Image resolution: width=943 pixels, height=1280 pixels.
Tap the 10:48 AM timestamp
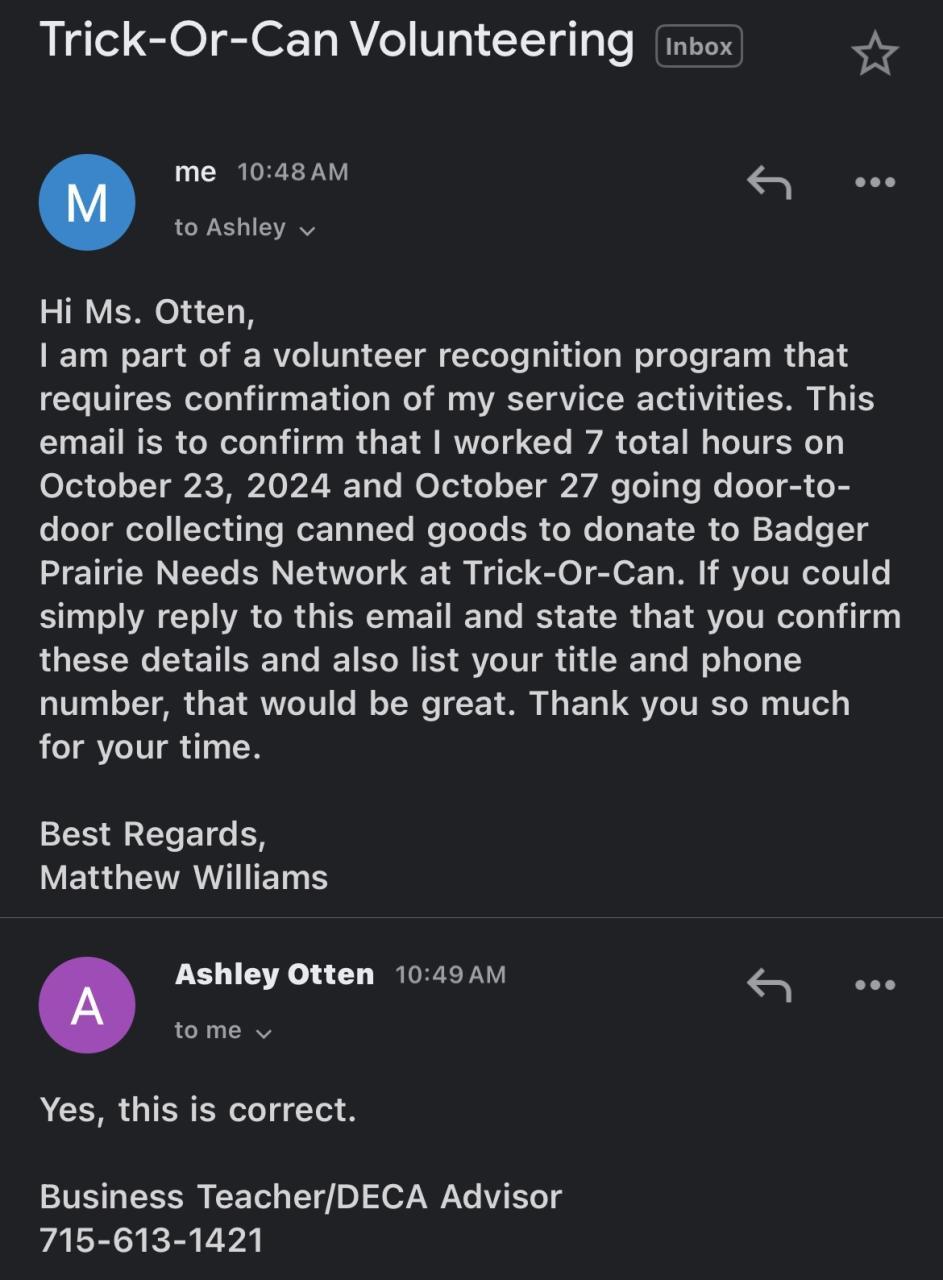pos(293,172)
